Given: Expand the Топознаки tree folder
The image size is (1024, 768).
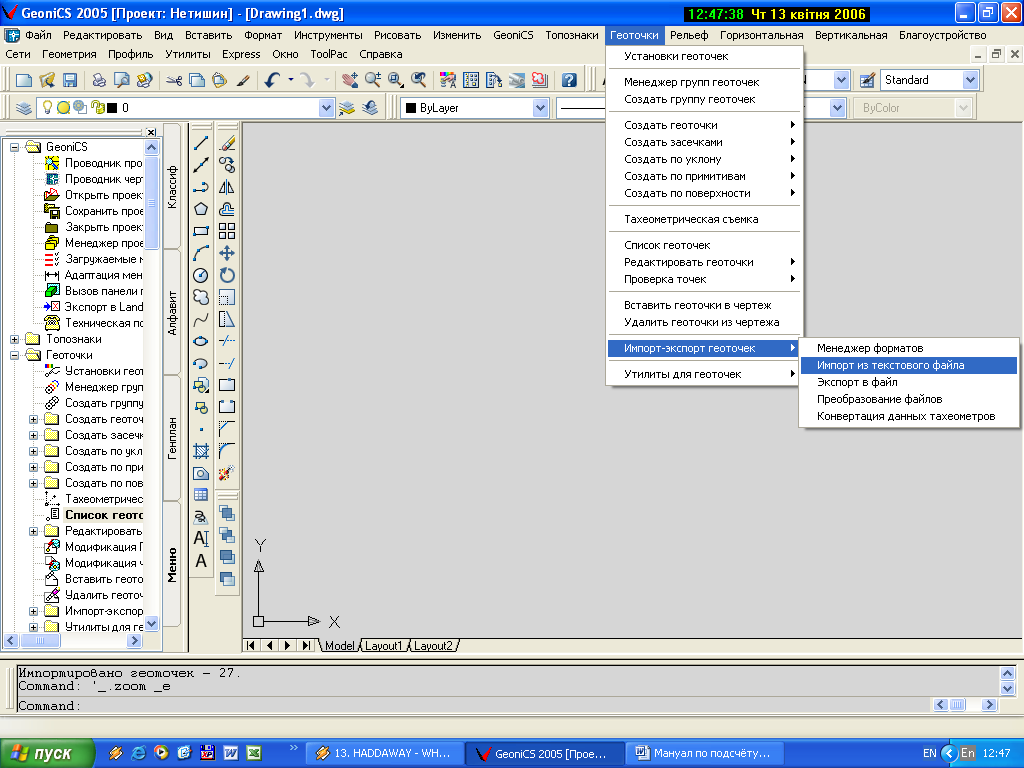Looking at the screenshot, I should (14, 339).
